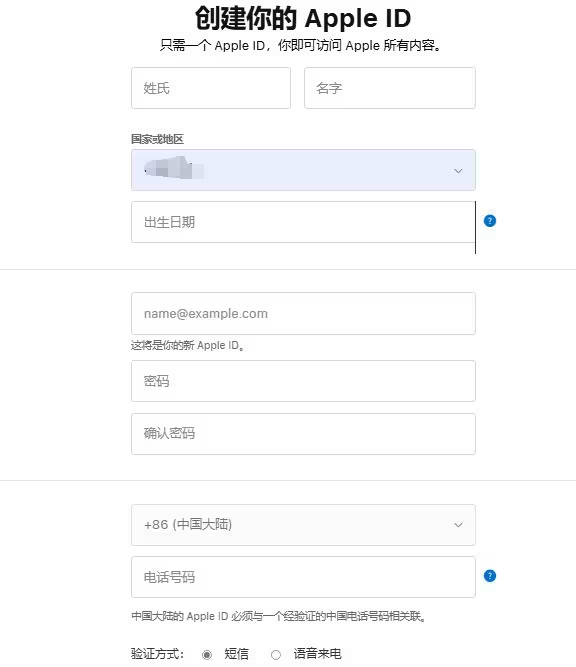Click the name@example.com email field
The image size is (576, 667).
pos(303,314)
